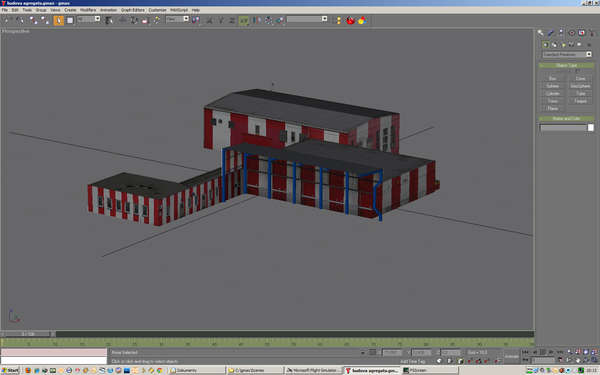Click the object color swatch
The width and height of the screenshot is (600, 375).
(x=590, y=128)
